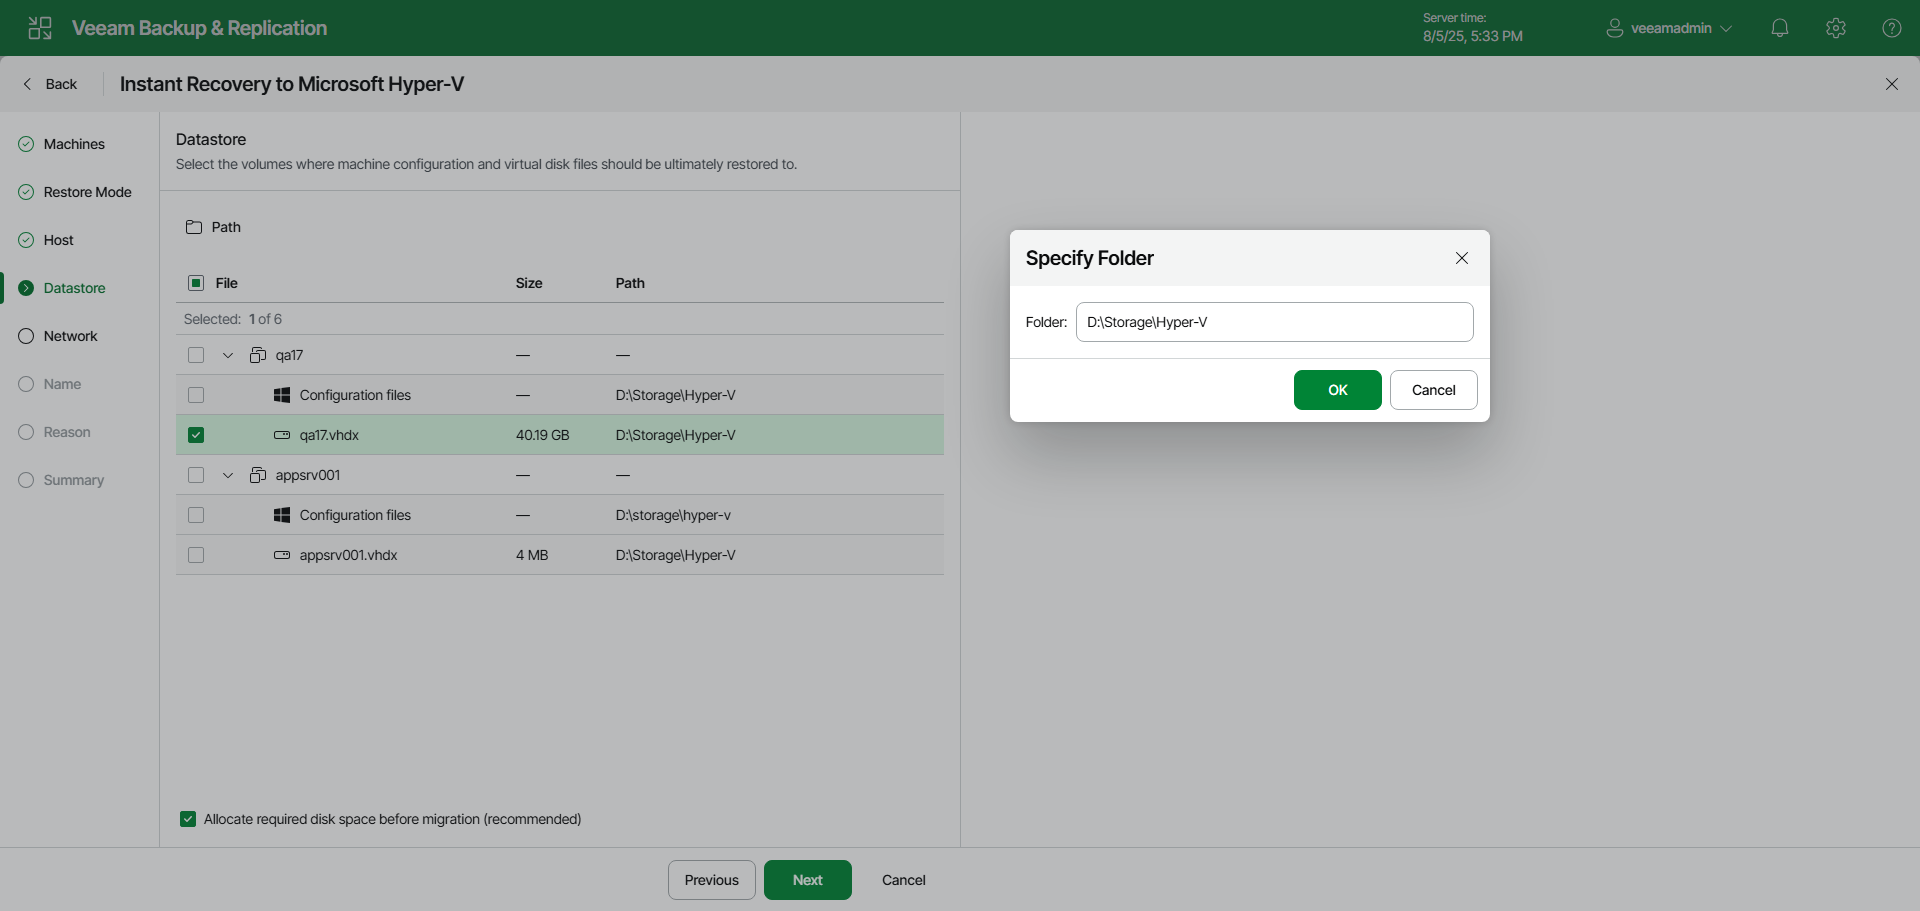Image resolution: width=1920 pixels, height=911 pixels.
Task: Open the settings gear
Action: (1836, 28)
